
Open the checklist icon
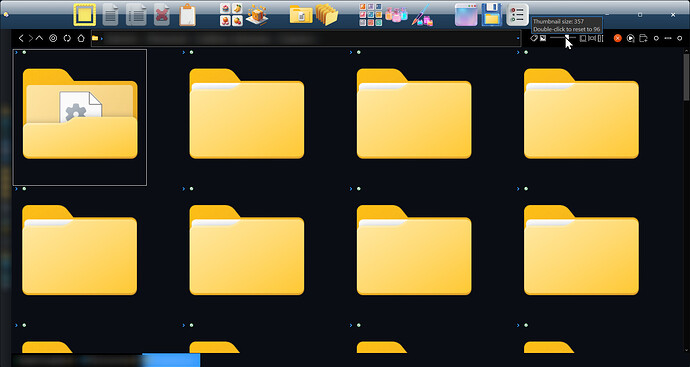(x=518, y=15)
